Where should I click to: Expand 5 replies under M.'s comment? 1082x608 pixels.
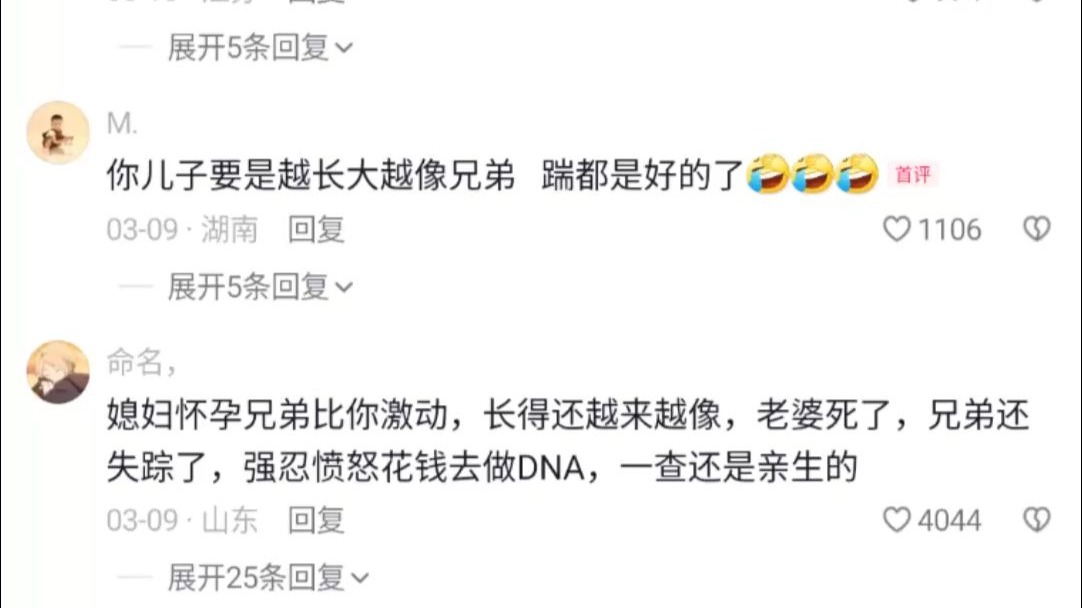point(260,286)
